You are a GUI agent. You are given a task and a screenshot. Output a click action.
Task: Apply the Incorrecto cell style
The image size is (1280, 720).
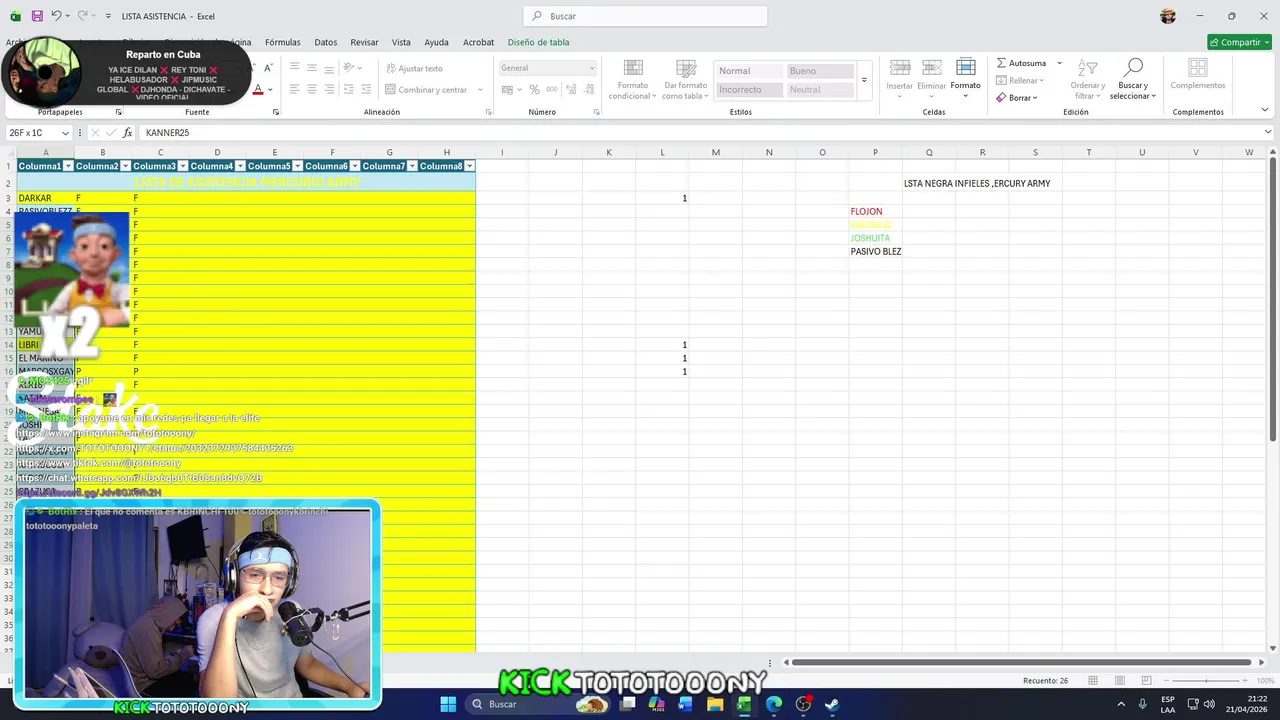click(749, 89)
